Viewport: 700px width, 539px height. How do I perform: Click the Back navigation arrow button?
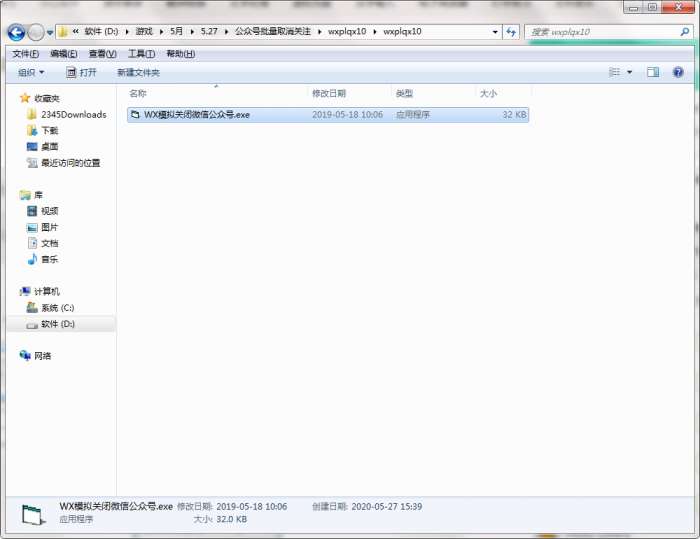click(x=17, y=32)
